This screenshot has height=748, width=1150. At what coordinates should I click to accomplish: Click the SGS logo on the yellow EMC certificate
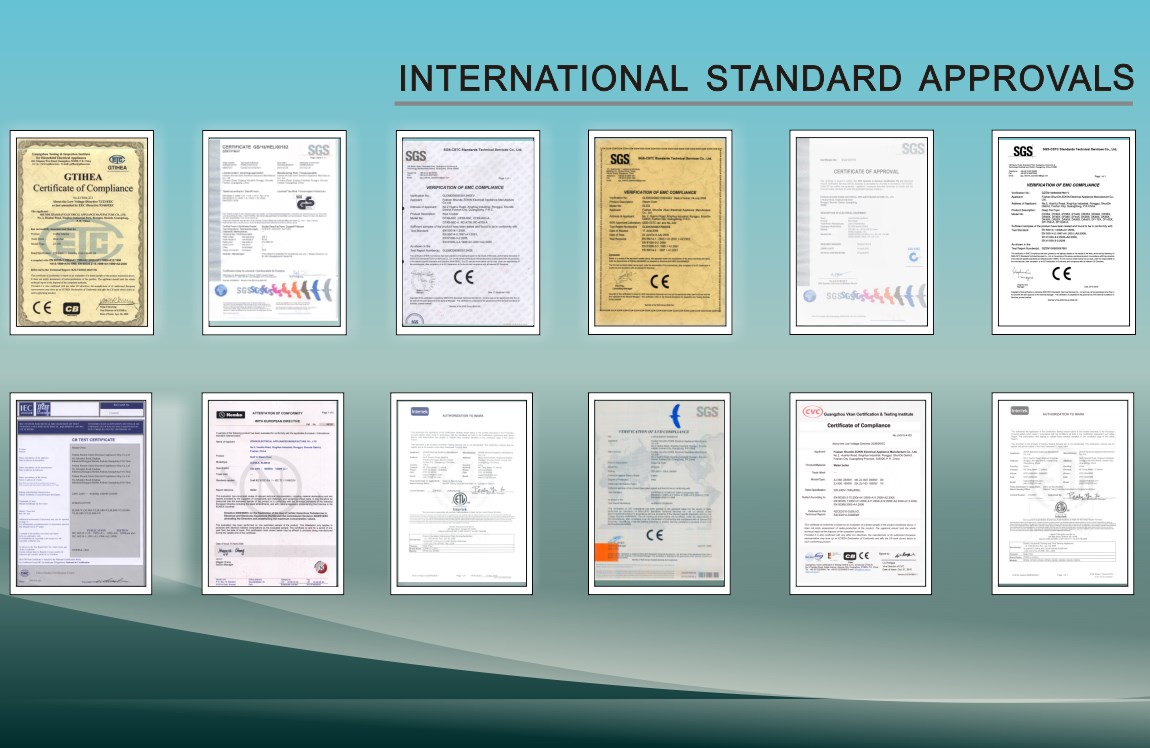[620, 158]
